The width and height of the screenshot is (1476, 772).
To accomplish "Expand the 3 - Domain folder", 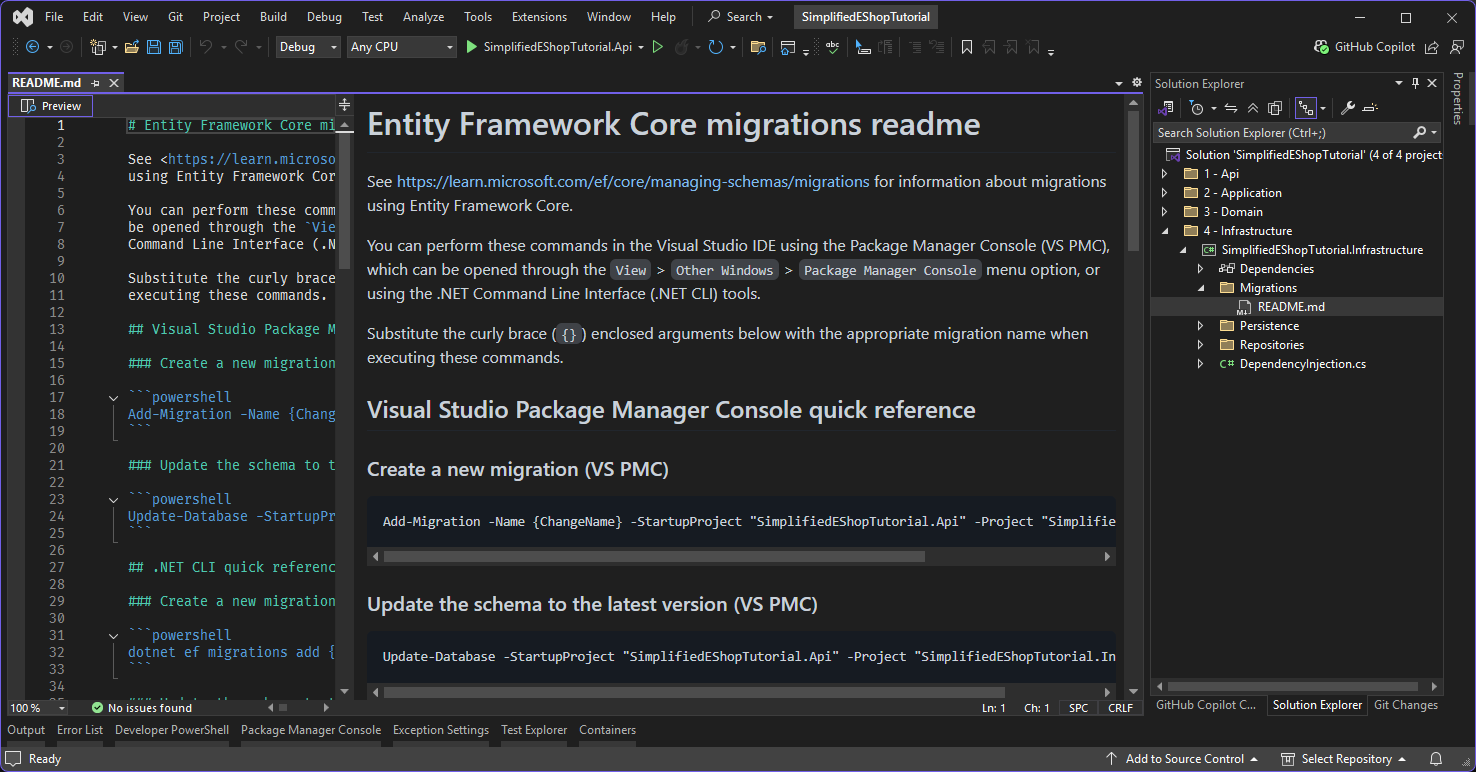I will coord(1164,212).
